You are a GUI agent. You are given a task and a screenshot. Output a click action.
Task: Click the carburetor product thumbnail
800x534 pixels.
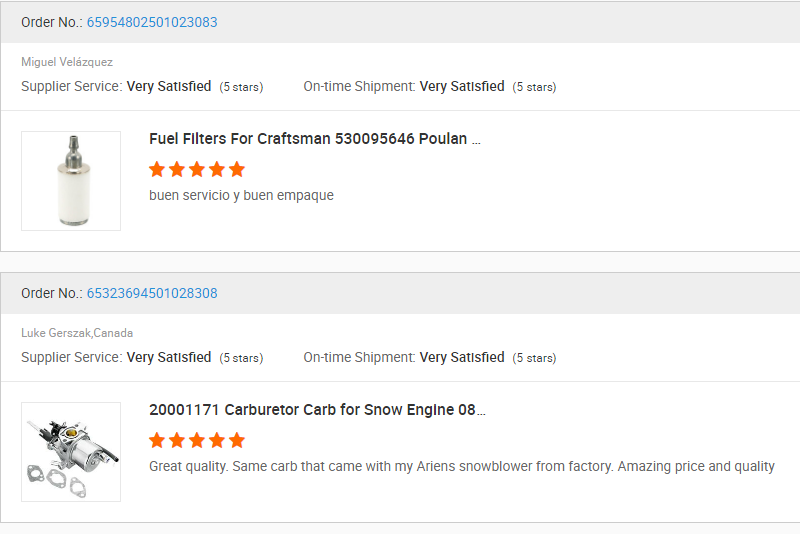[x=71, y=452]
